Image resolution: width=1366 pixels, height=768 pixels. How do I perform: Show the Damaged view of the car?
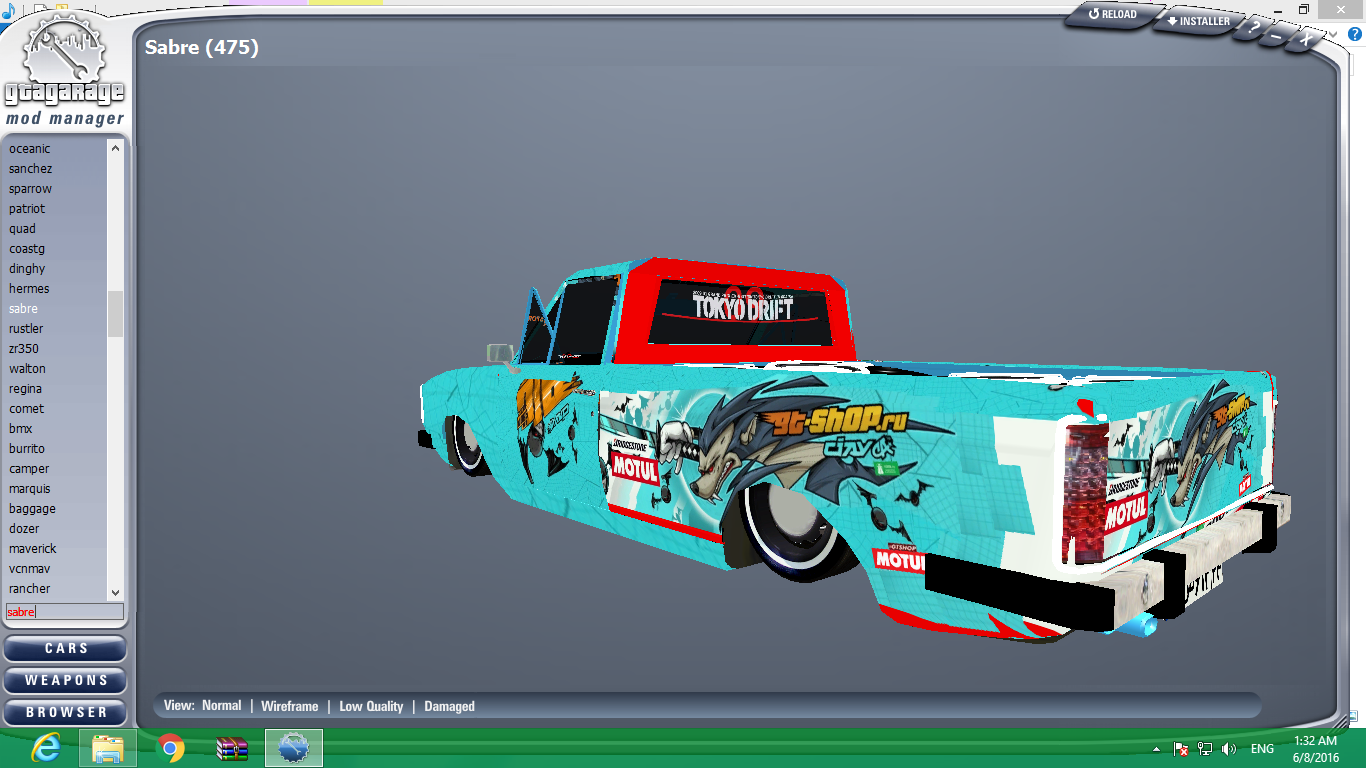tap(449, 706)
